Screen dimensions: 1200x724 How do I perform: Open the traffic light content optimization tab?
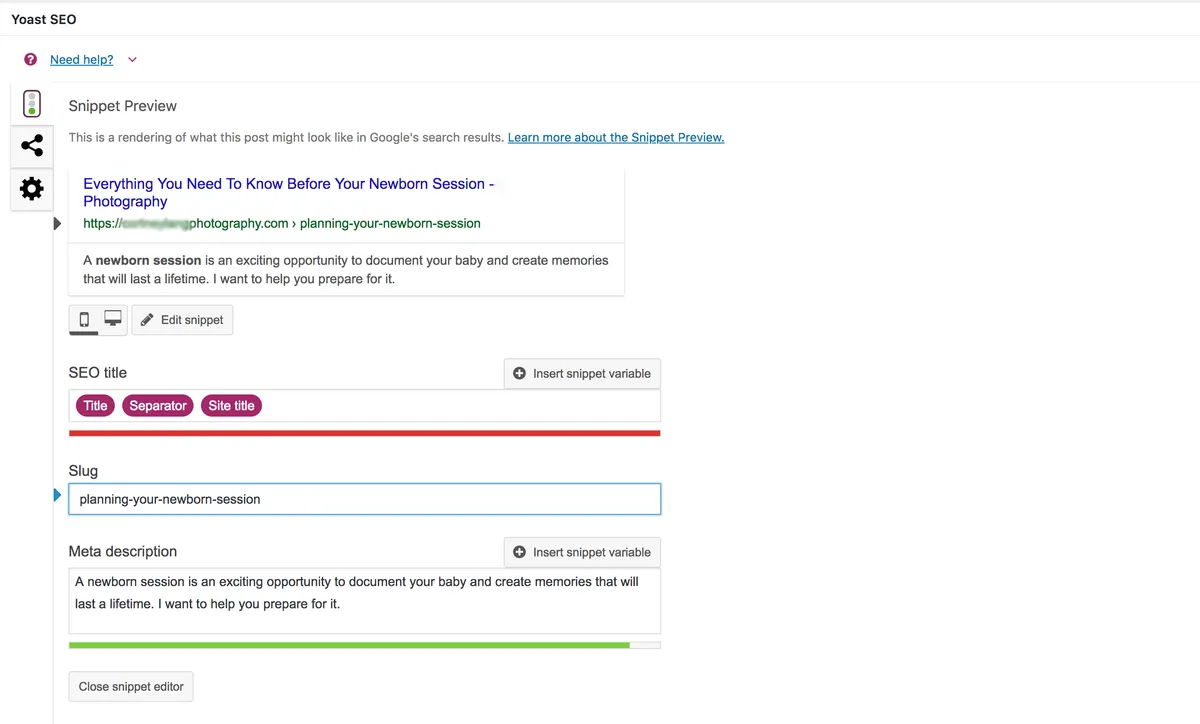tap(32, 104)
